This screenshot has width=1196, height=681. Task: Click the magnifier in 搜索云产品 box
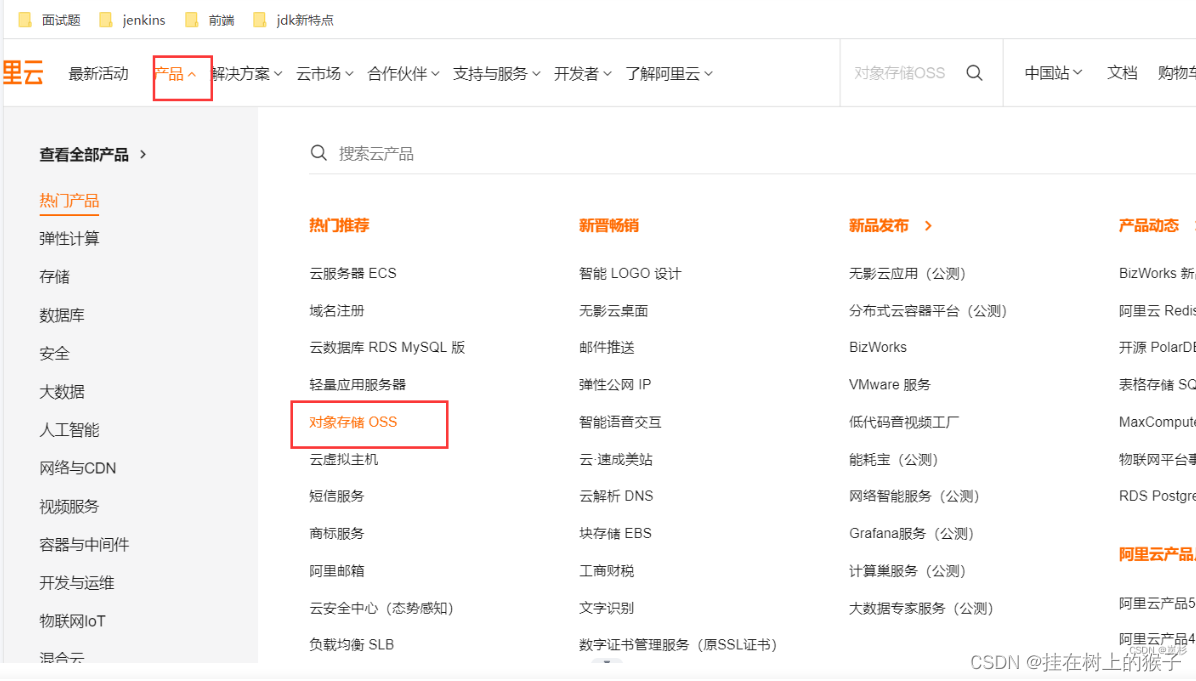(319, 153)
